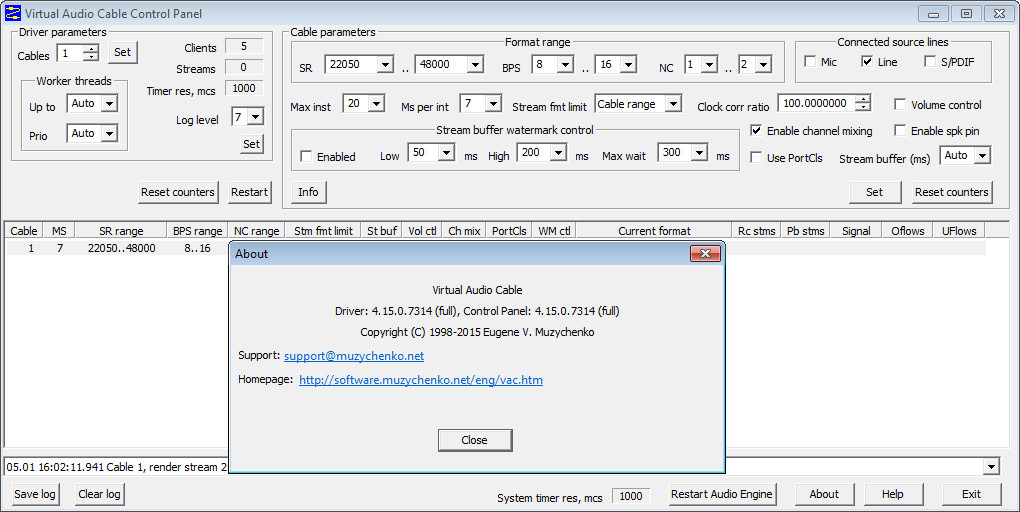The width and height of the screenshot is (1020, 512).
Task: Reset counters in Cable parameters
Action: [x=952, y=193]
